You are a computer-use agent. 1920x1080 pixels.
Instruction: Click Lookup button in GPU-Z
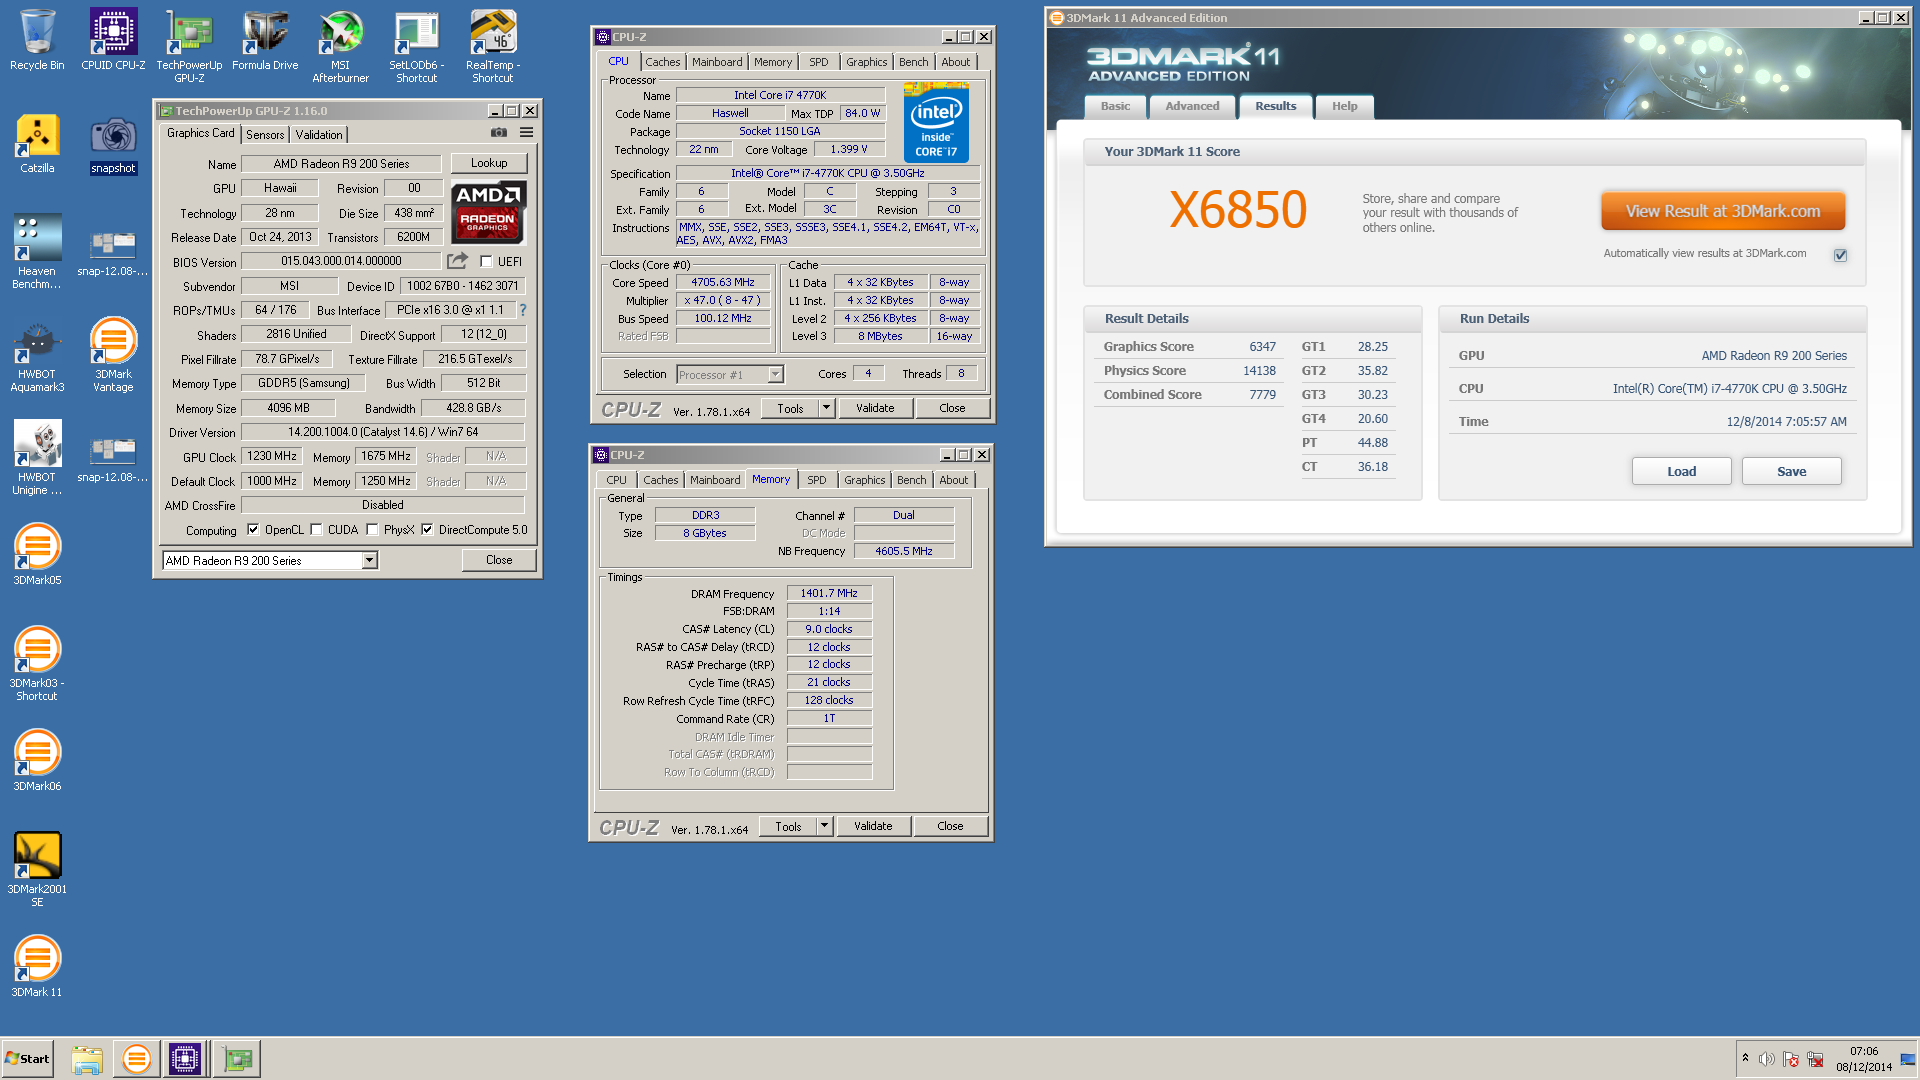489,163
